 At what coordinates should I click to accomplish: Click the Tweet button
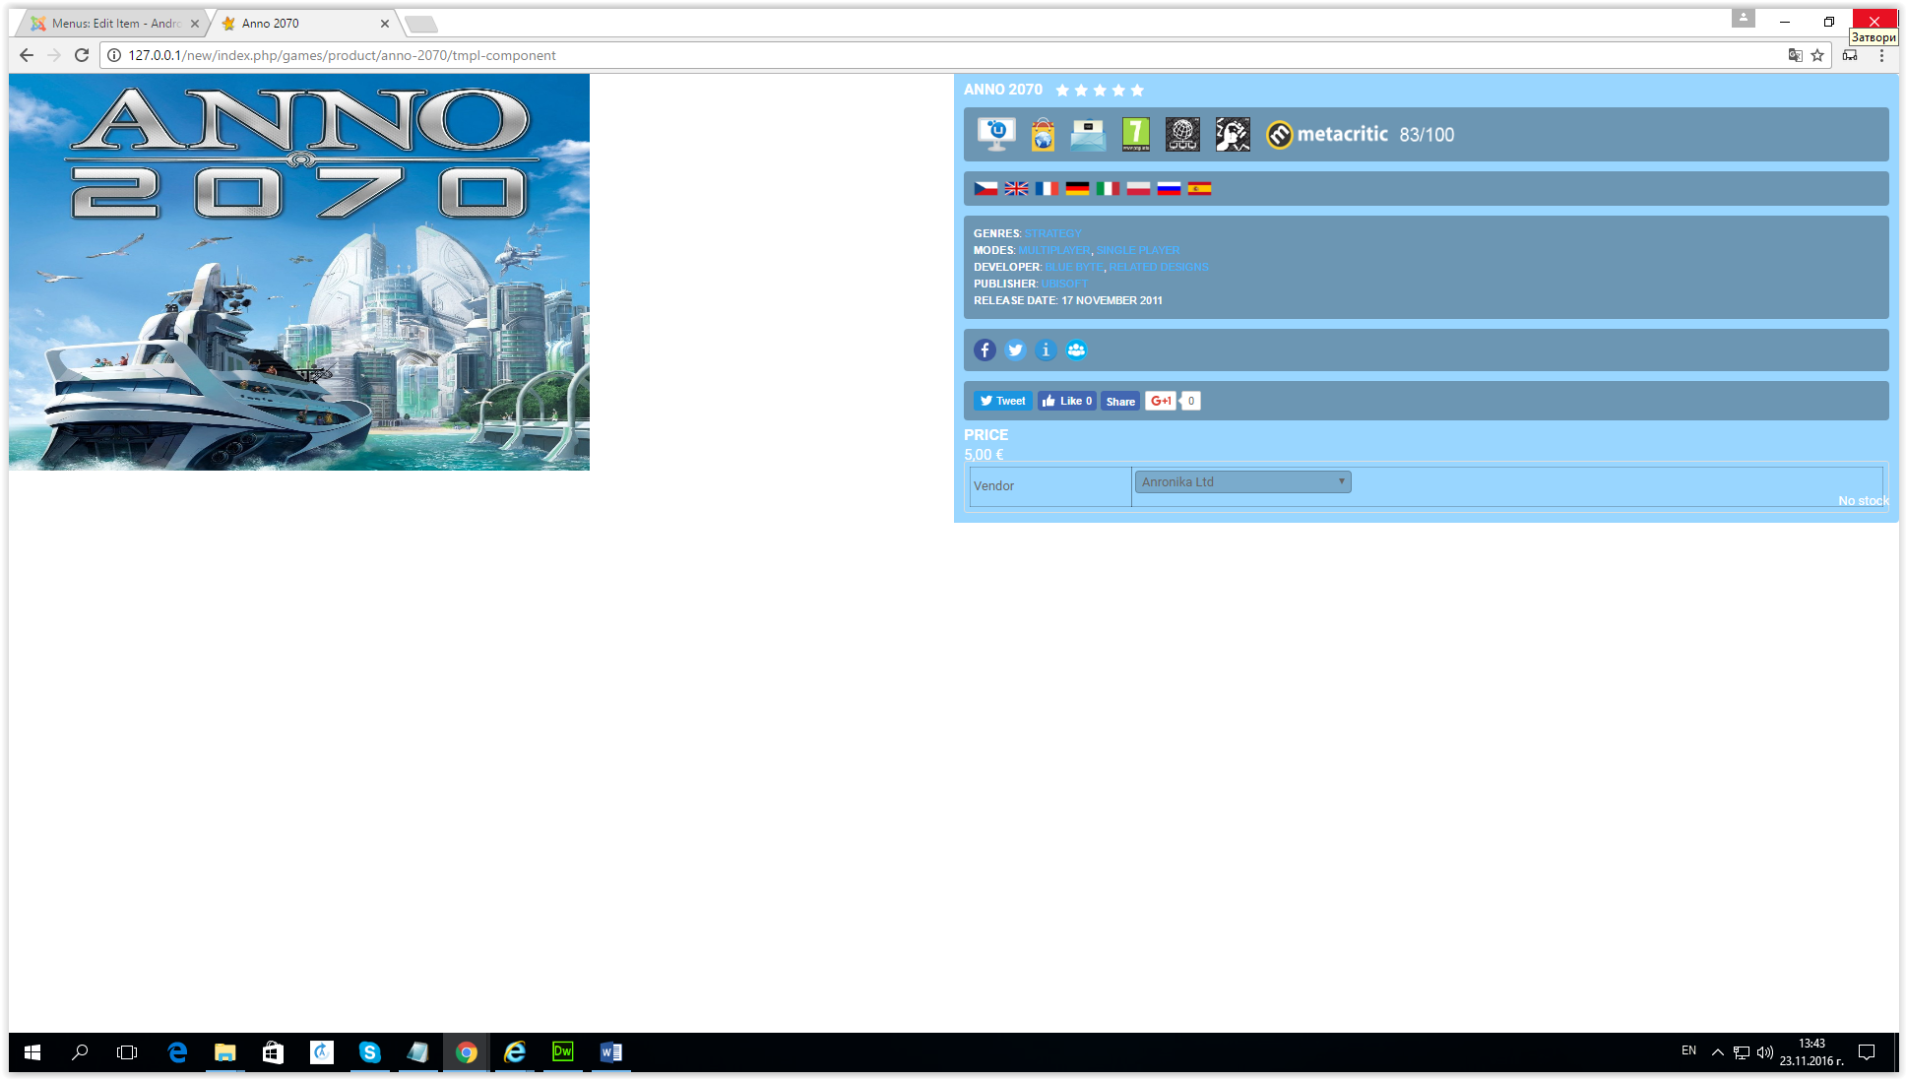pos(1002,401)
